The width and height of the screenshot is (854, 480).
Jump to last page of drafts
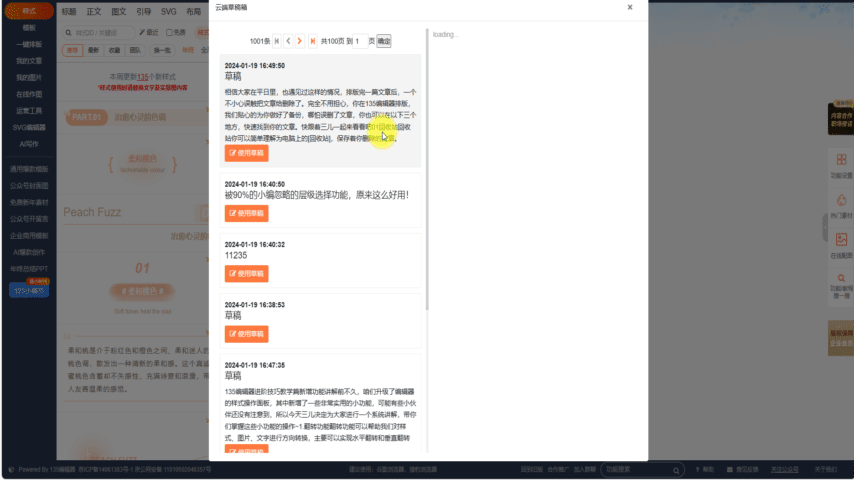coord(312,41)
